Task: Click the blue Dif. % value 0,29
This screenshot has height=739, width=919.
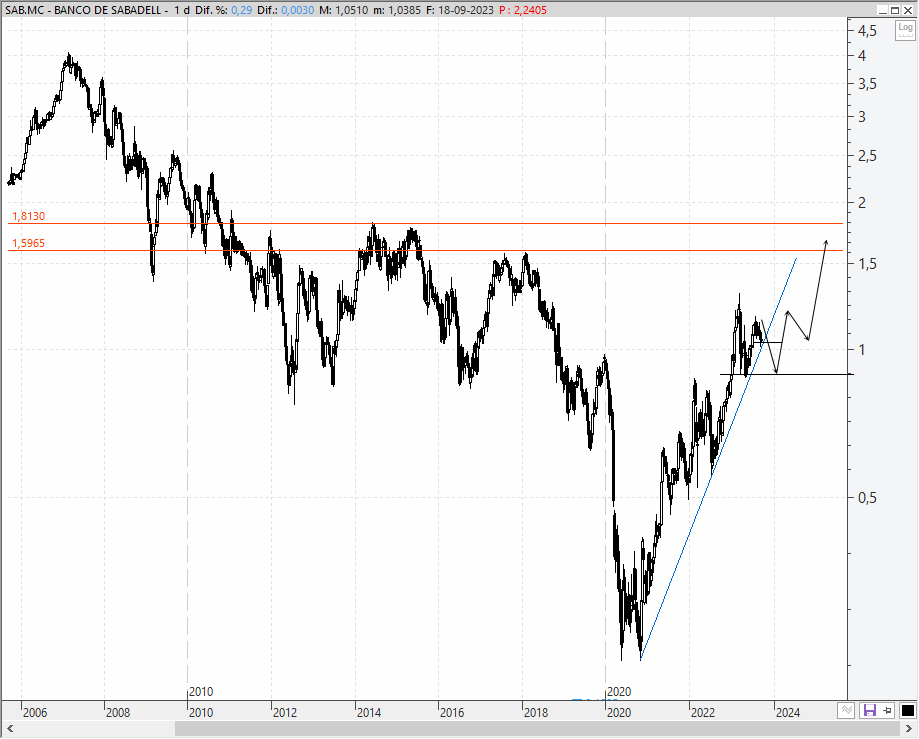Action: coord(241,10)
